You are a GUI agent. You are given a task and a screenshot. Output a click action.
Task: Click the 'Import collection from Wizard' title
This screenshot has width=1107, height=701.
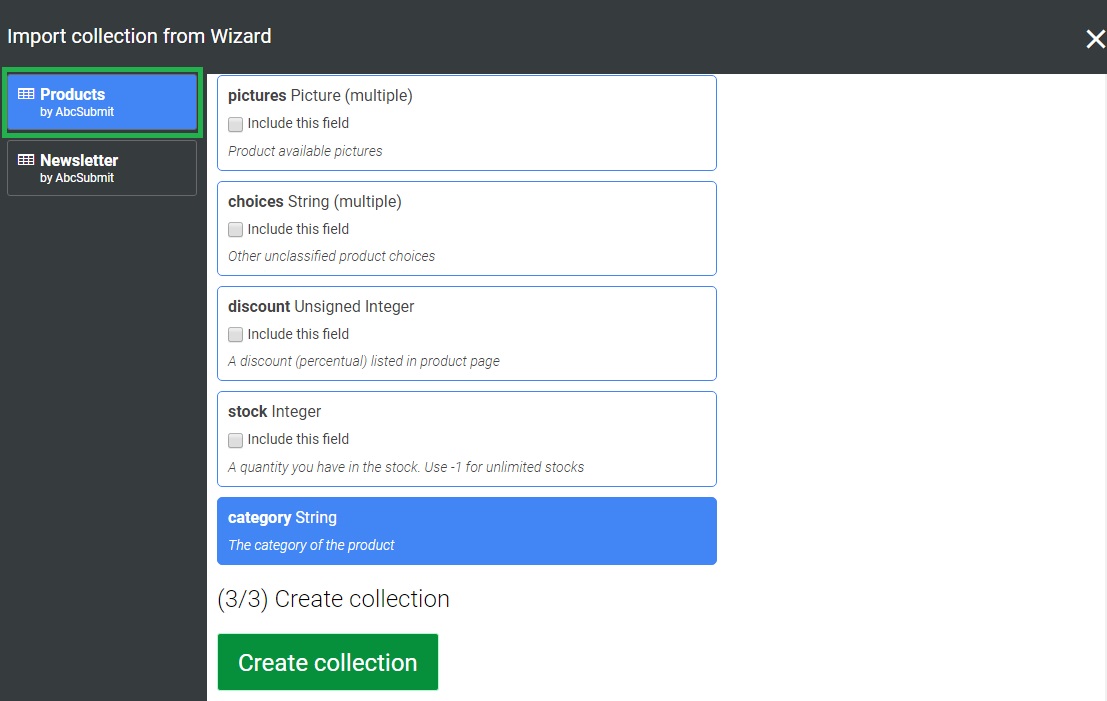(139, 36)
